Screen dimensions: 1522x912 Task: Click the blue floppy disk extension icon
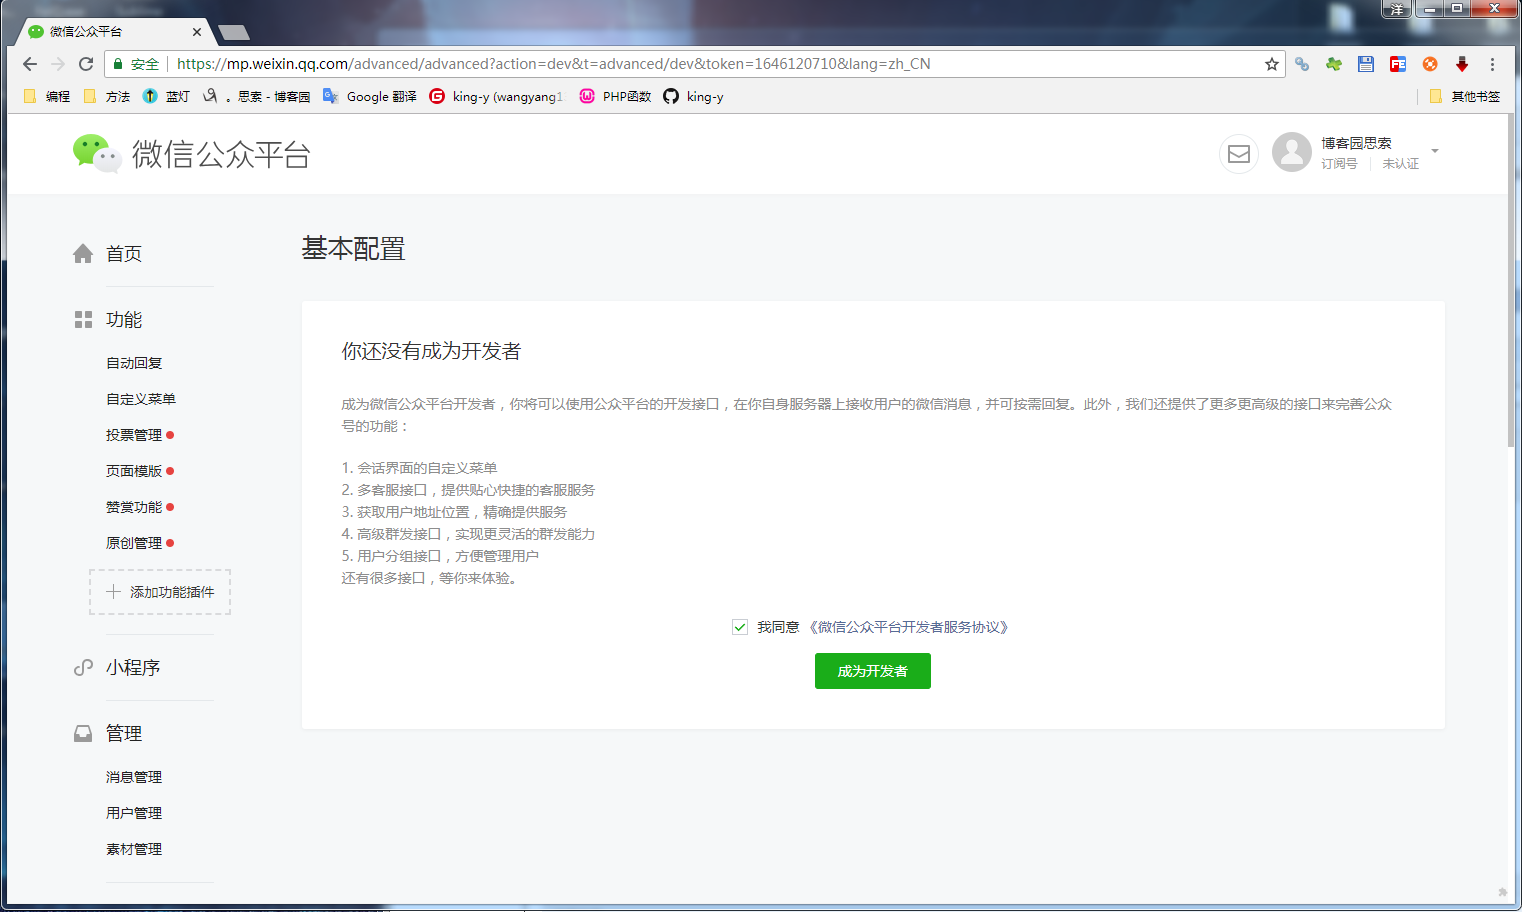point(1366,64)
